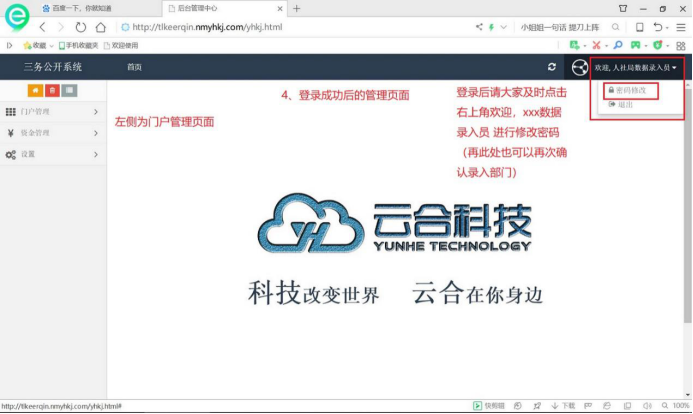Expand the 资金管理 sidebar menu

pos(53,133)
